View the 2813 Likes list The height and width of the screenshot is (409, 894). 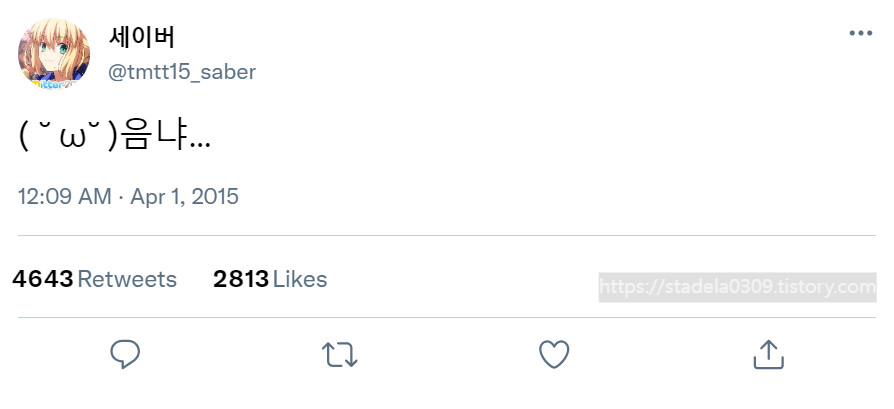pos(269,279)
